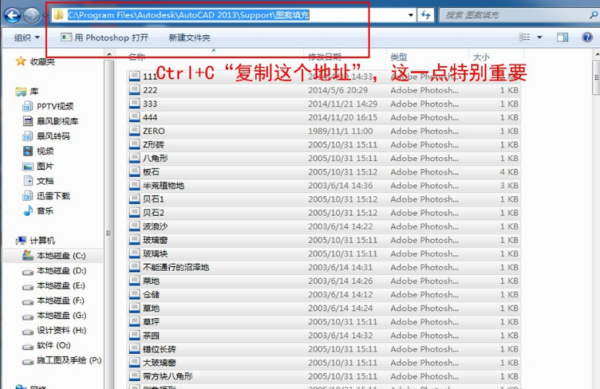Click the help question mark icon
Viewport: 600px width, 389px height.
pyautogui.click(x=587, y=37)
